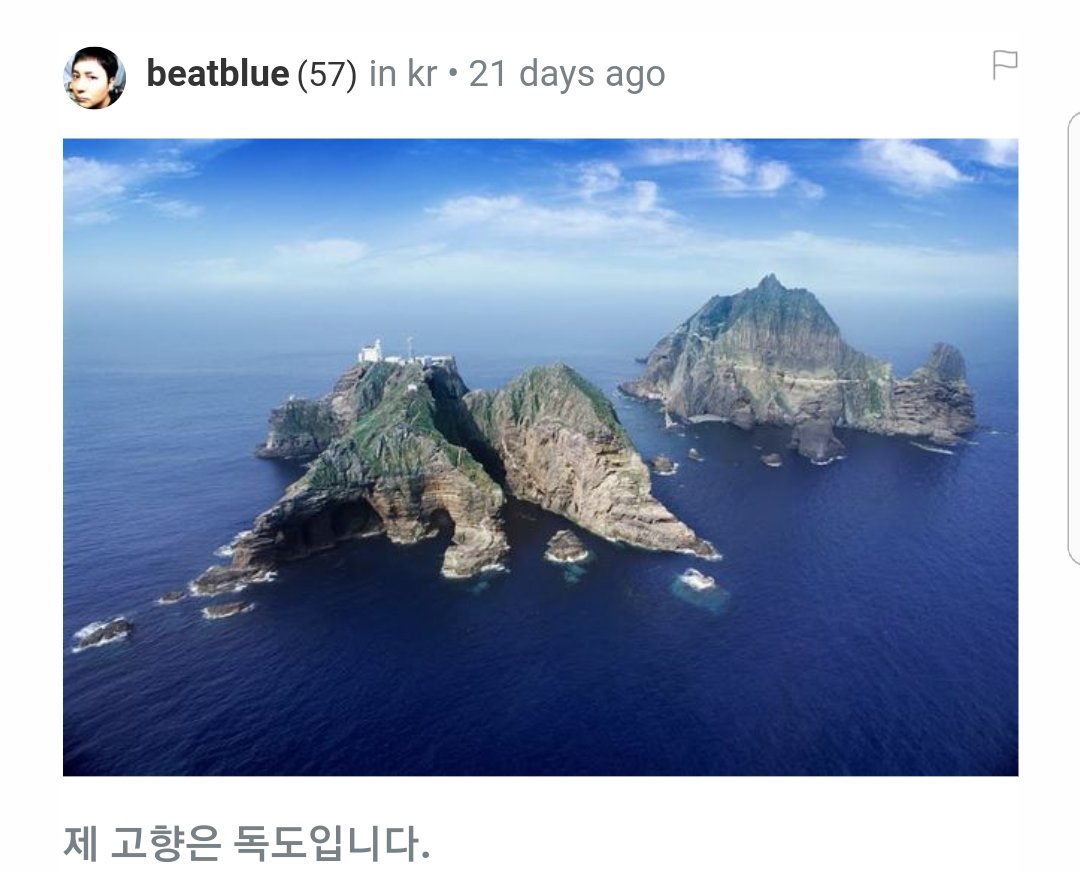Screen dimensions: 1080x872
Task: Click the dot separator before 21 days ago
Action: 453,74
